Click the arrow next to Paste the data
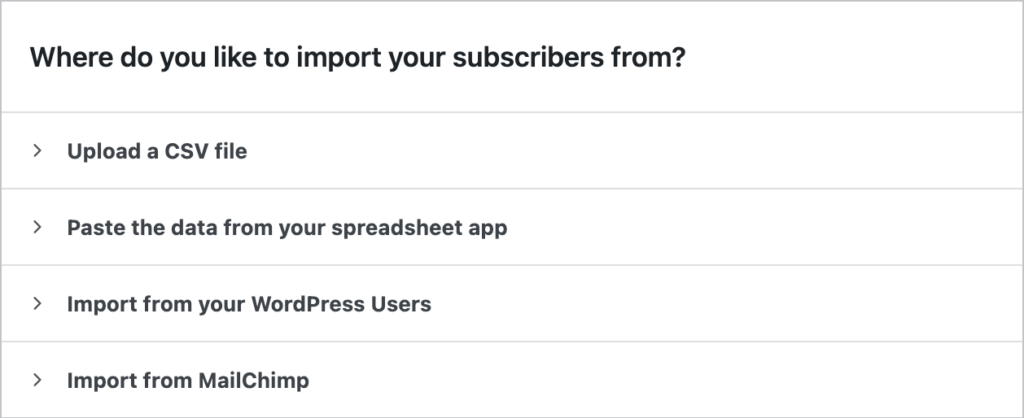1024x418 pixels. pyautogui.click(x=37, y=227)
